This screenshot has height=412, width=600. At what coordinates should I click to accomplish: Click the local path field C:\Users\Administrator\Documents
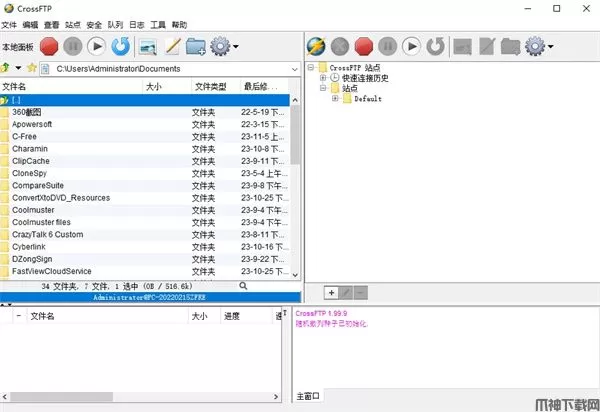[x=169, y=69]
